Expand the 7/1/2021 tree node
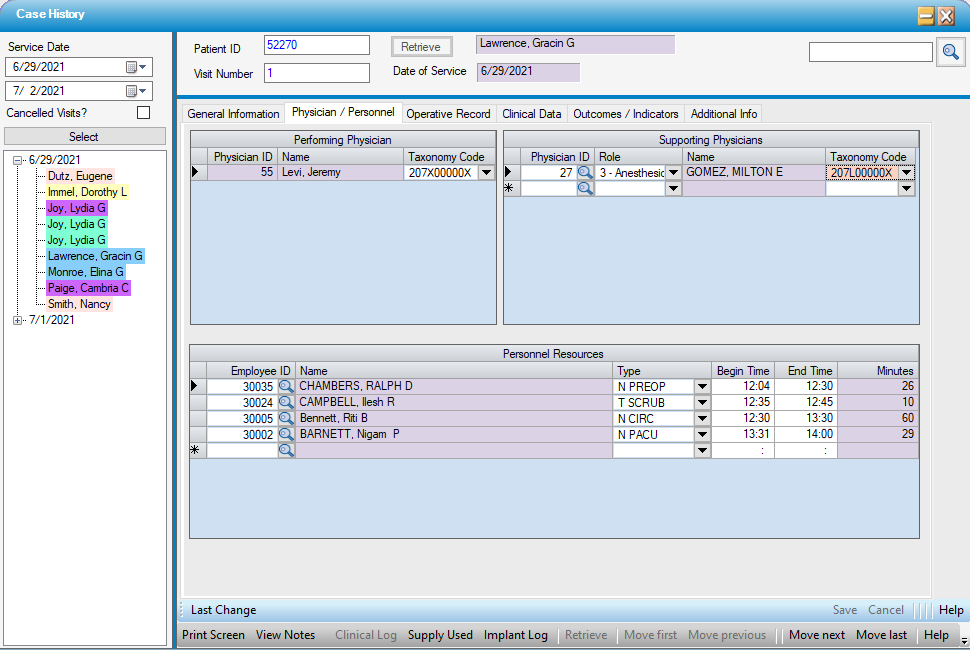Image resolution: width=970 pixels, height=650 pixels. (x=17, y=320)
